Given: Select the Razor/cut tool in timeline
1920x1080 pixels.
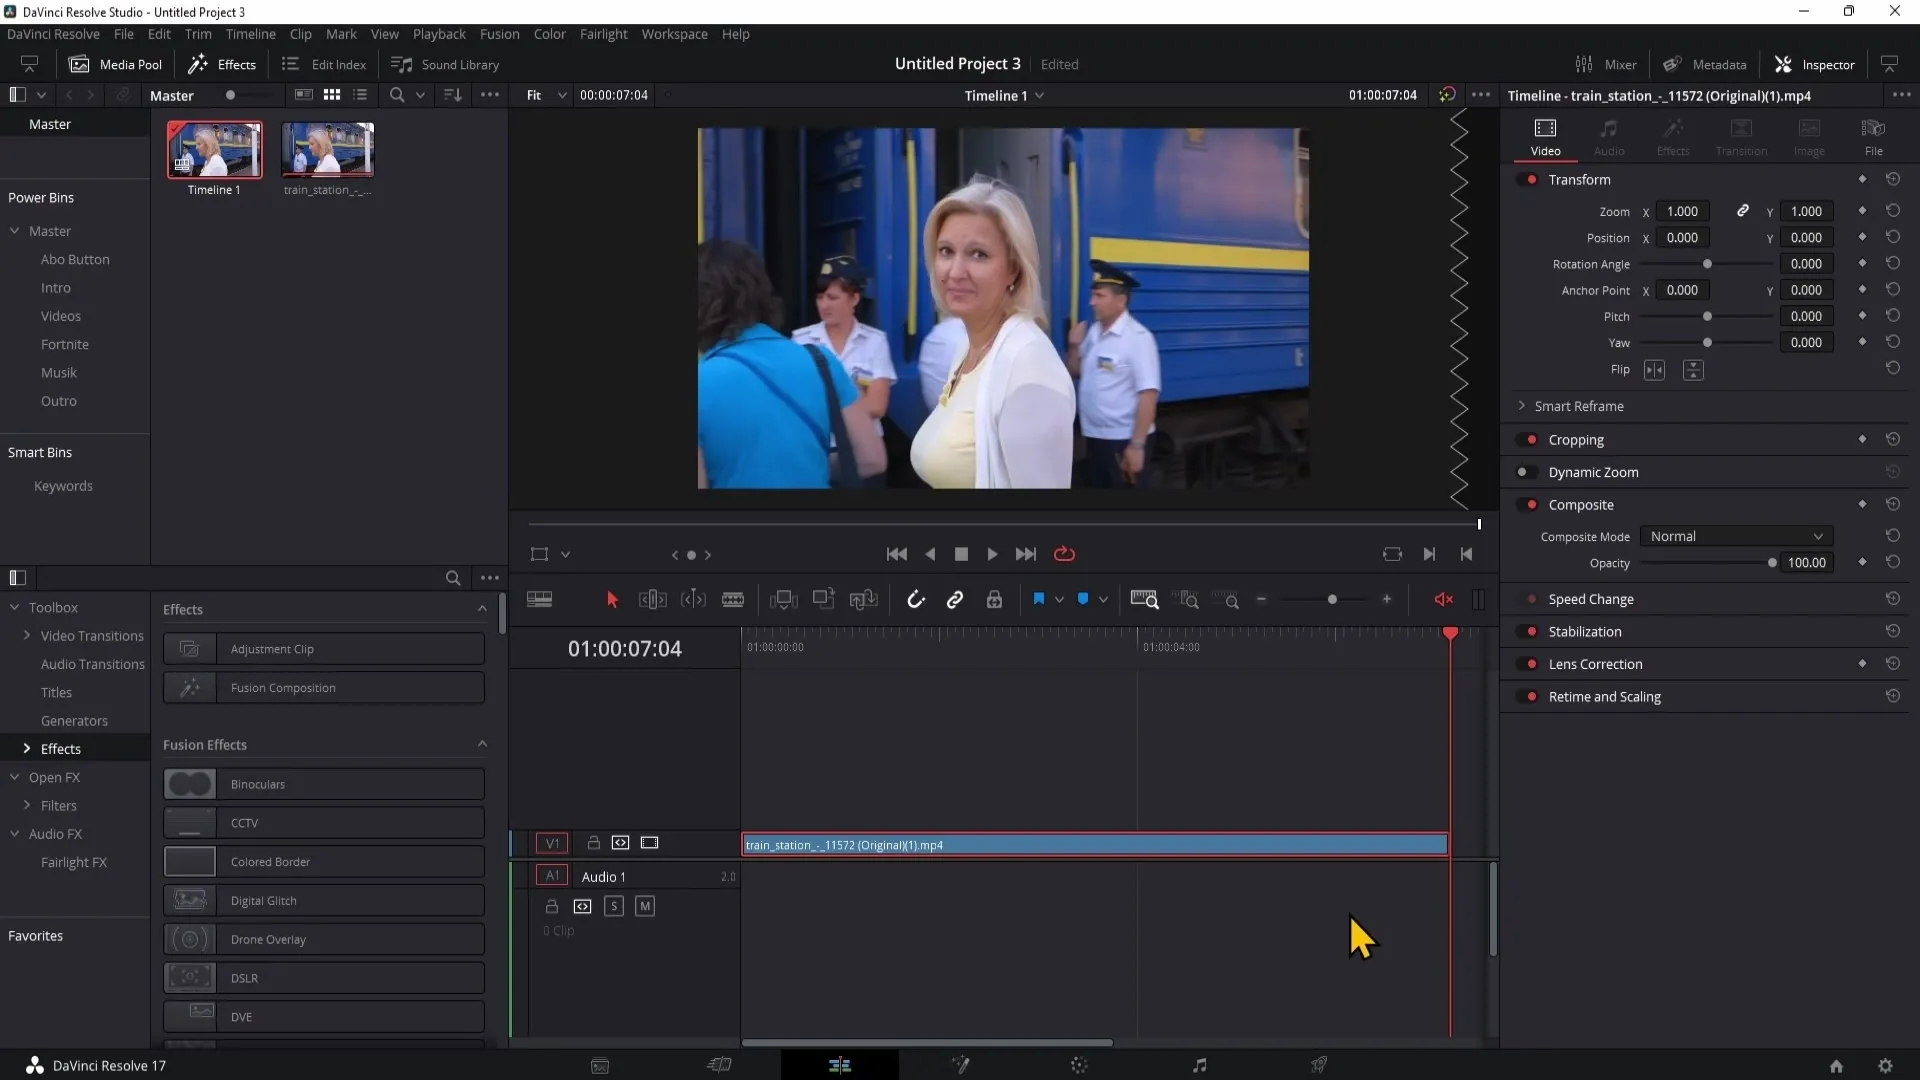Looking at the screenshot, I should click(733, 600).
